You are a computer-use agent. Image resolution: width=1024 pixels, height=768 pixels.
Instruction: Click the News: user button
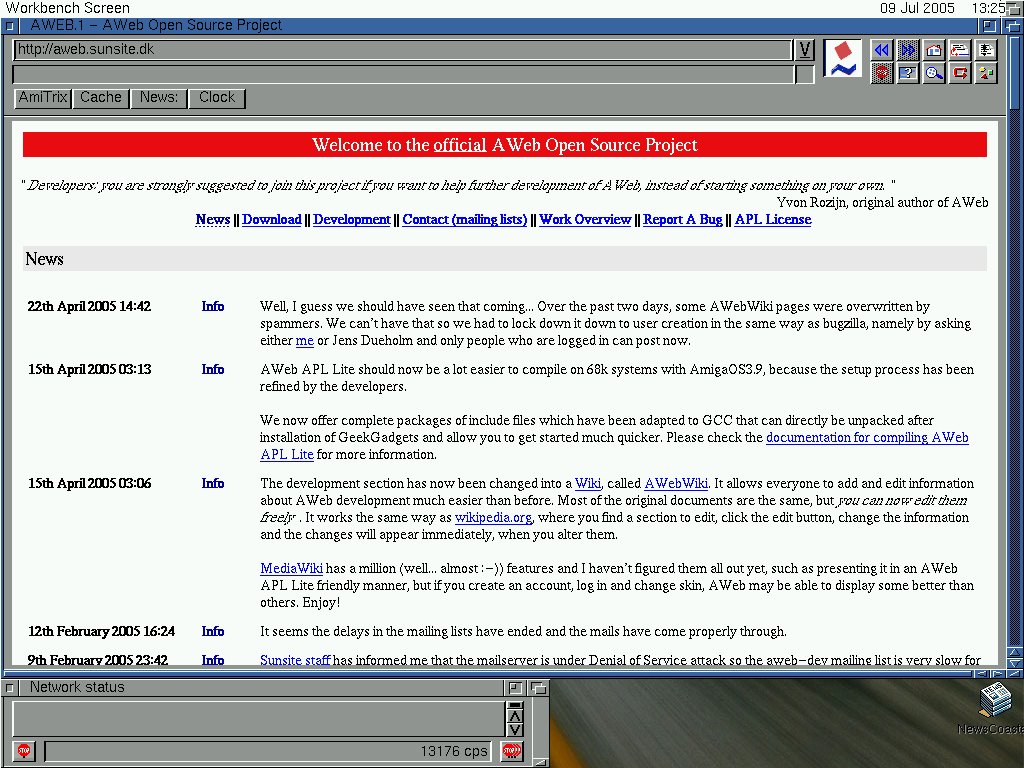point(159,97)
